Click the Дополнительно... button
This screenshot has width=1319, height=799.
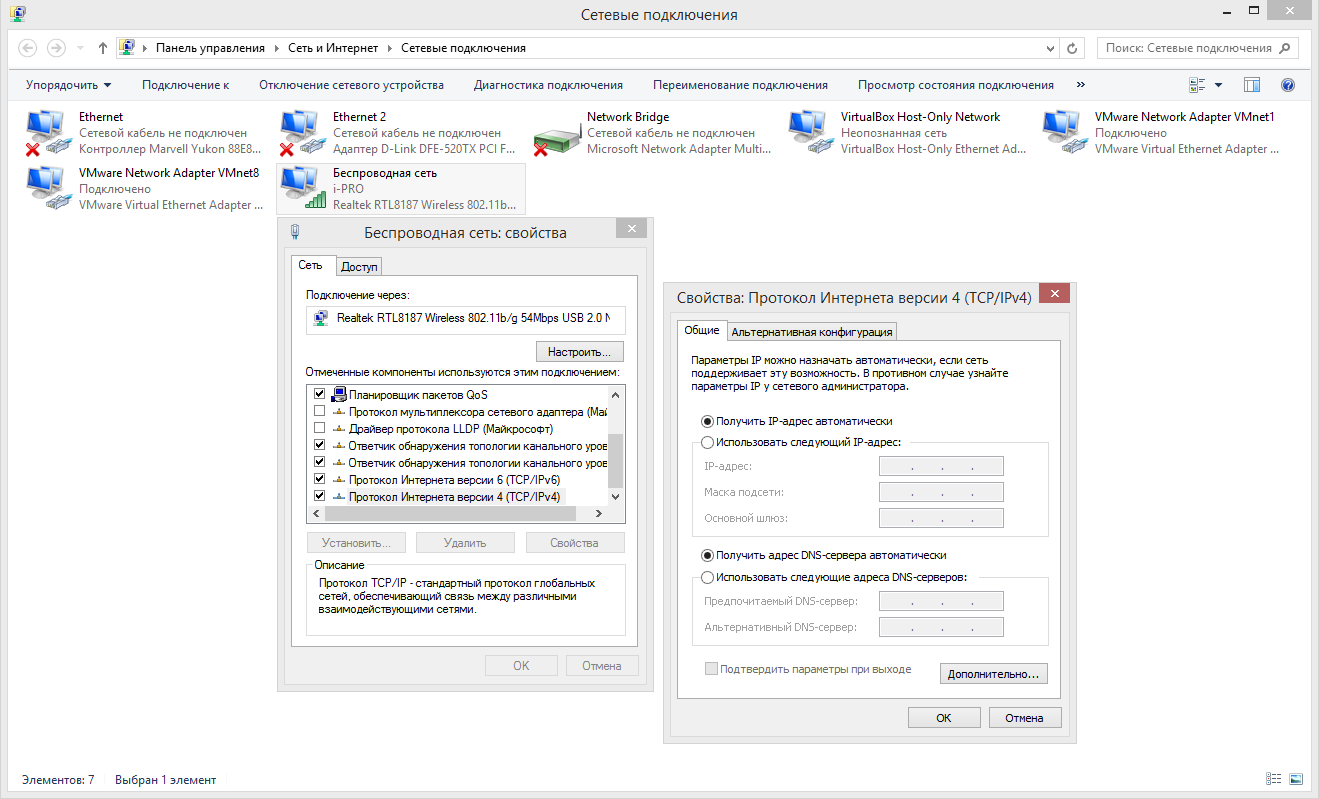[994, 674]
